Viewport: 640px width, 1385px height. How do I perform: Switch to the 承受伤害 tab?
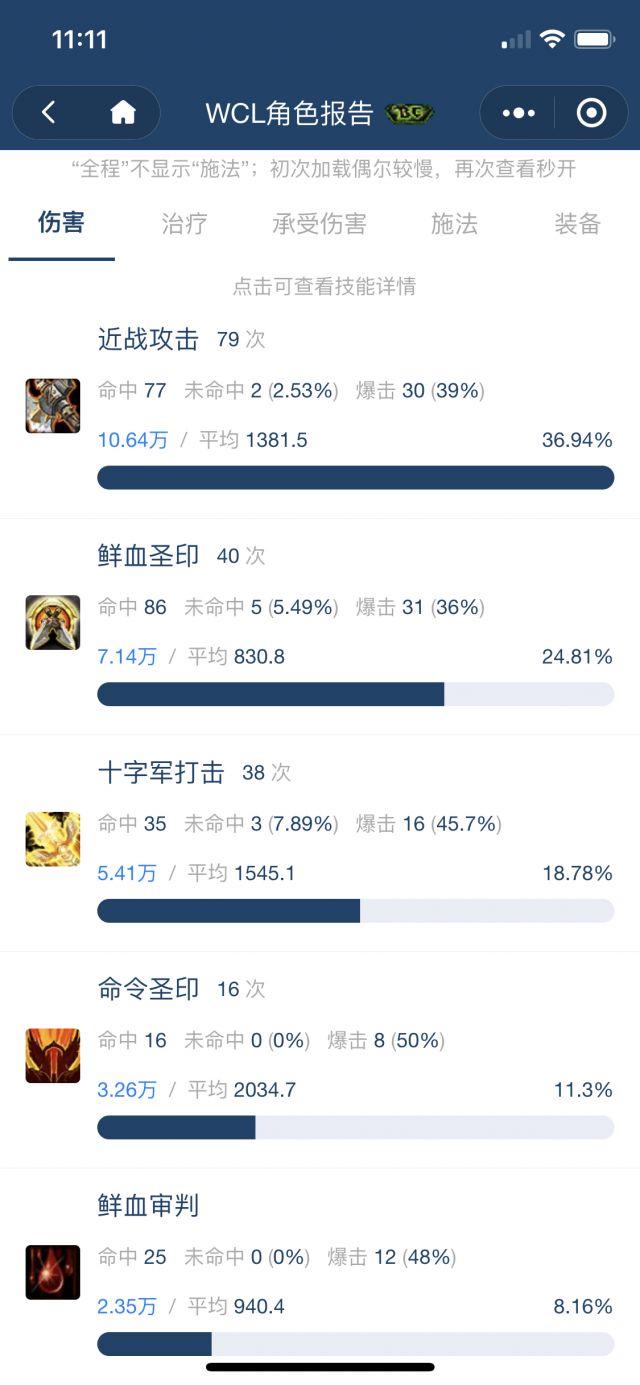(x=319, y=223)
